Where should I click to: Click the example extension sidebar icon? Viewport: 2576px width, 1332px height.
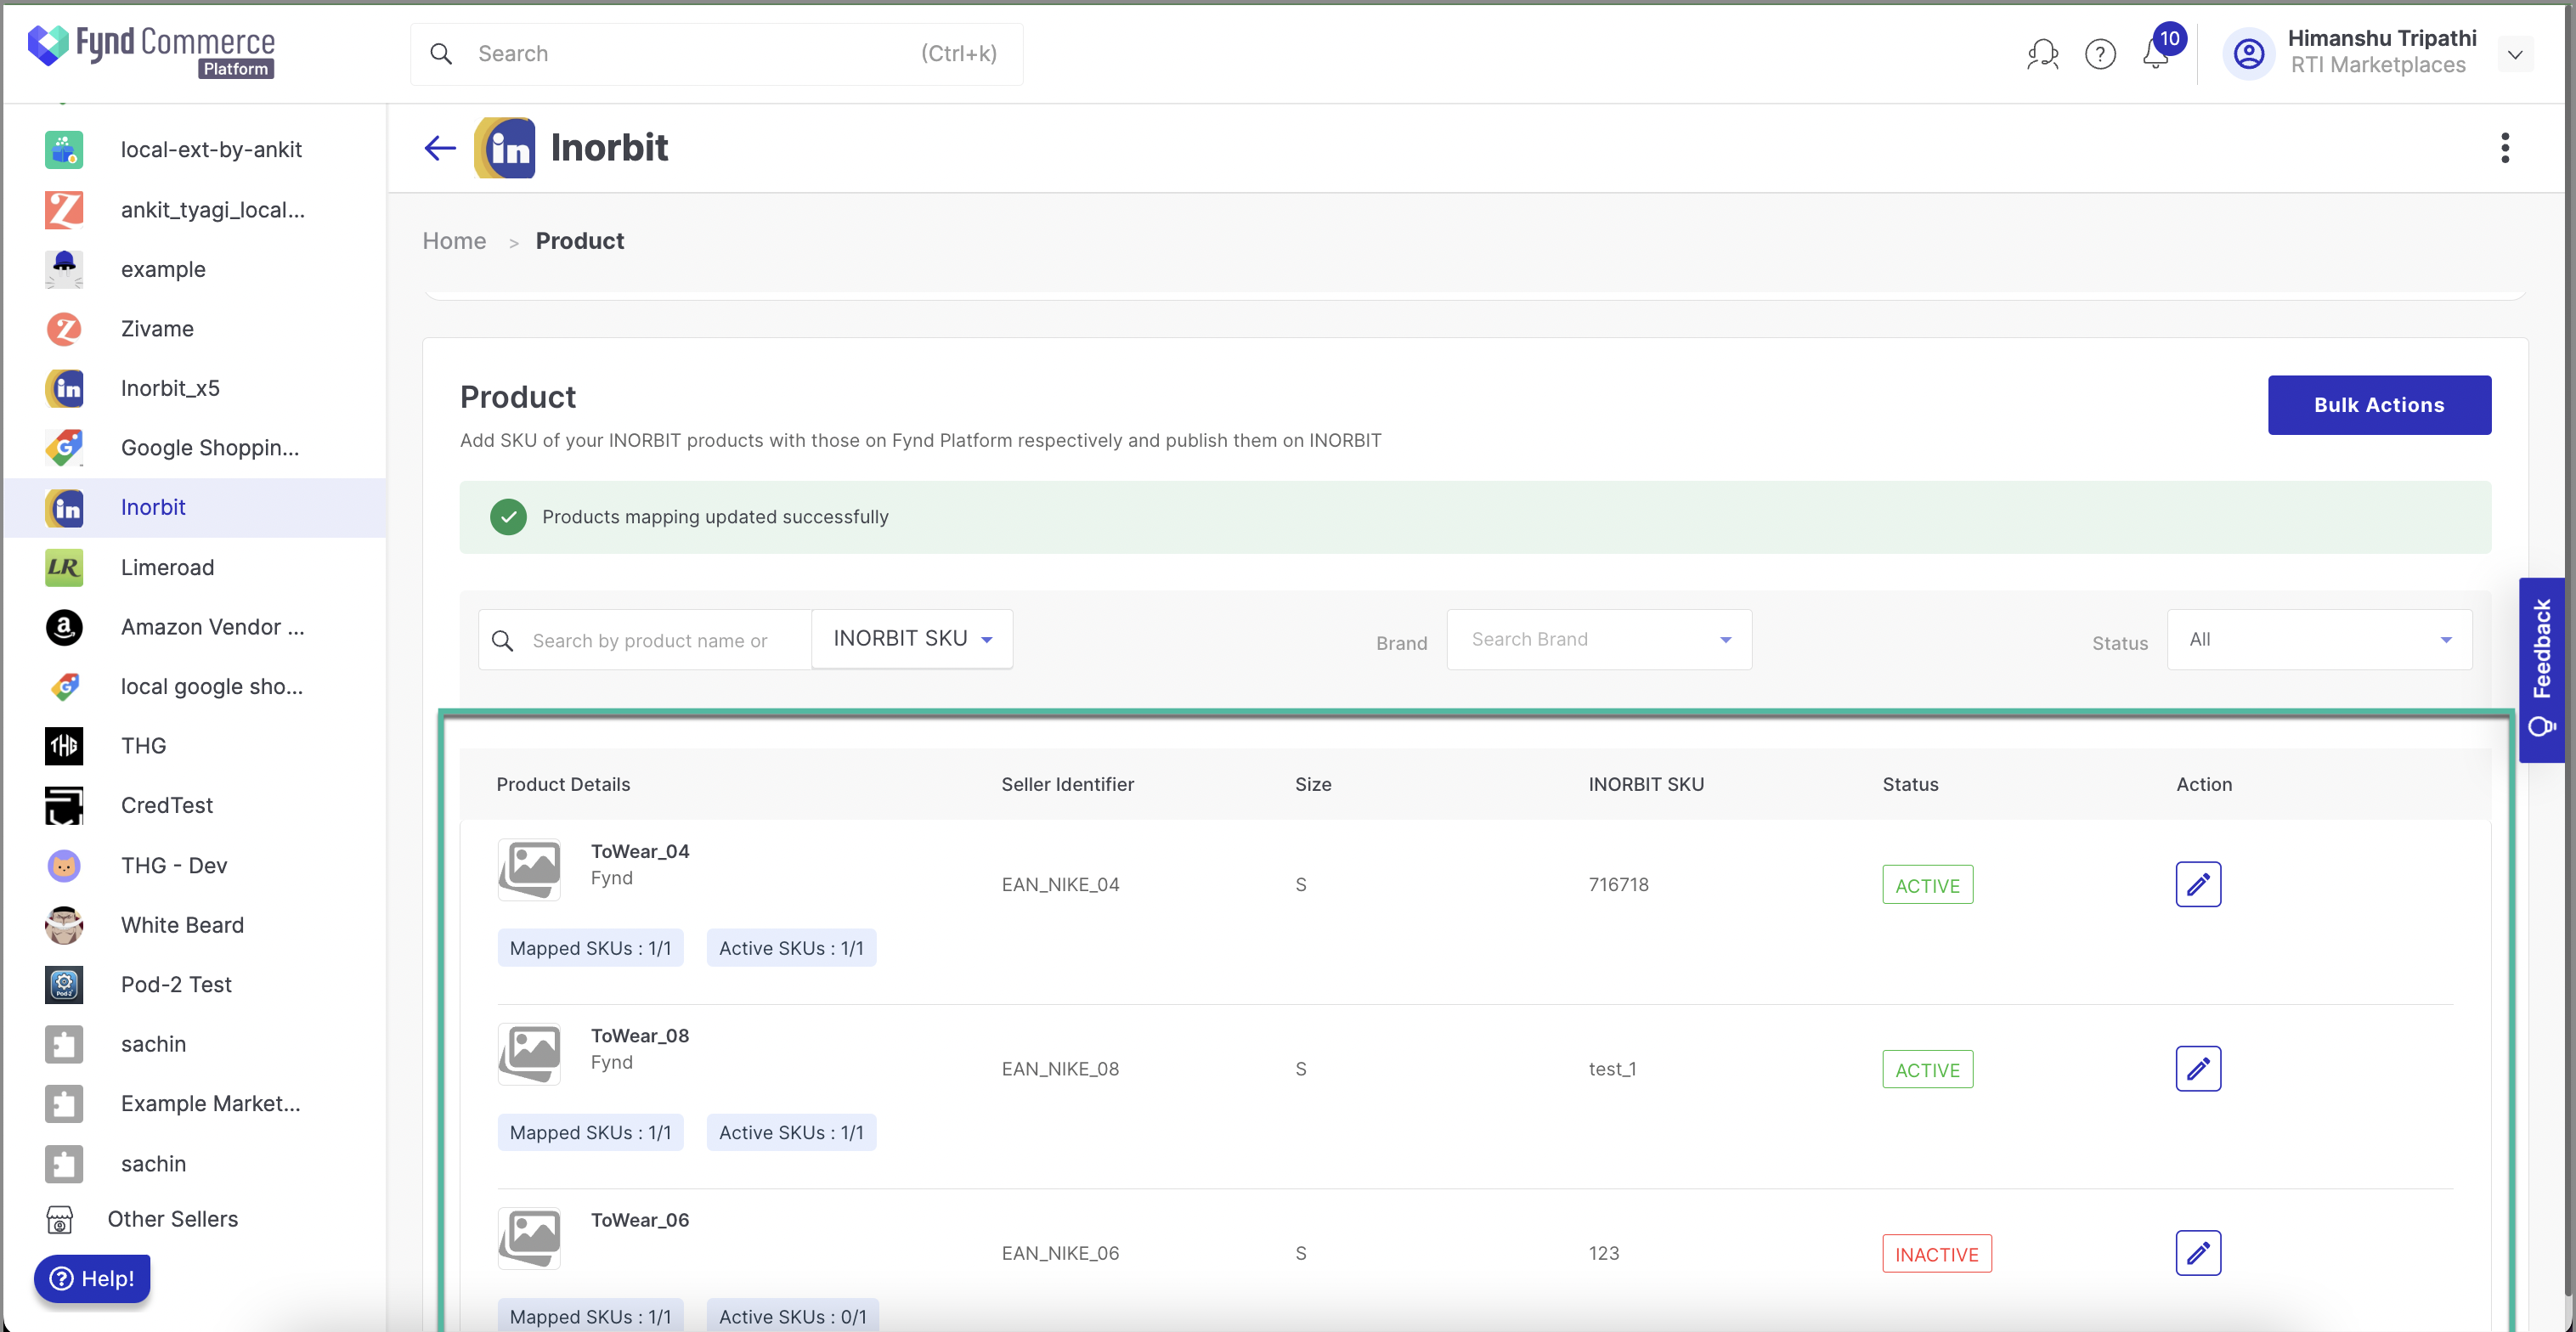64,269
